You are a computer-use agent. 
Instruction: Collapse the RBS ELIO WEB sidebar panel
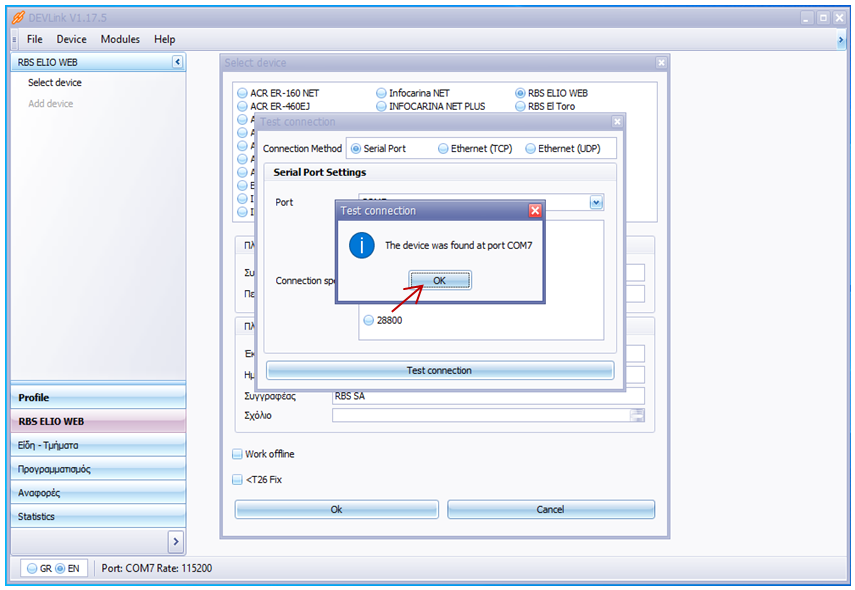(x=177, y=62)
